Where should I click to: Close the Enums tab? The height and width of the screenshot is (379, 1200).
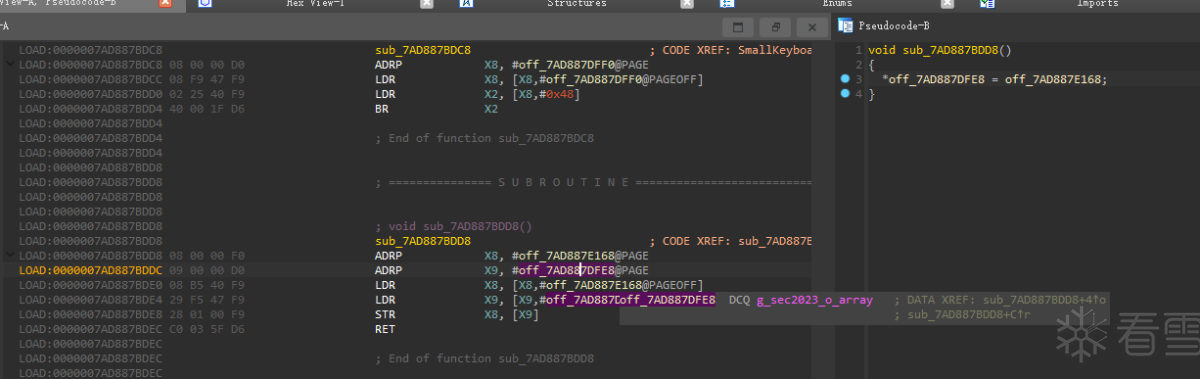[947, 4]
